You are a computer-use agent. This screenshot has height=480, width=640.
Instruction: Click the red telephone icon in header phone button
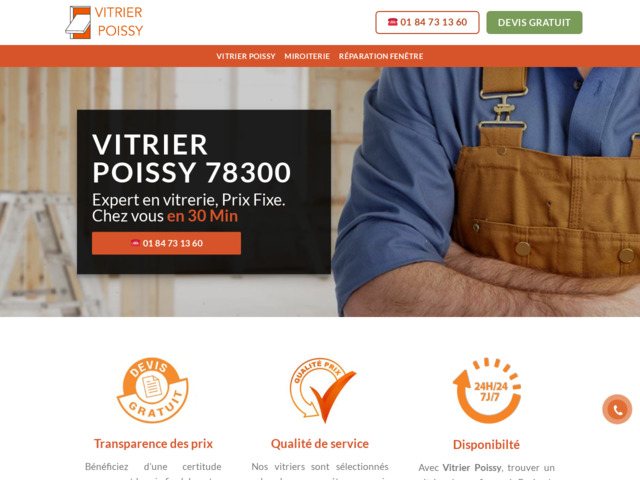(x=393, y=22)
